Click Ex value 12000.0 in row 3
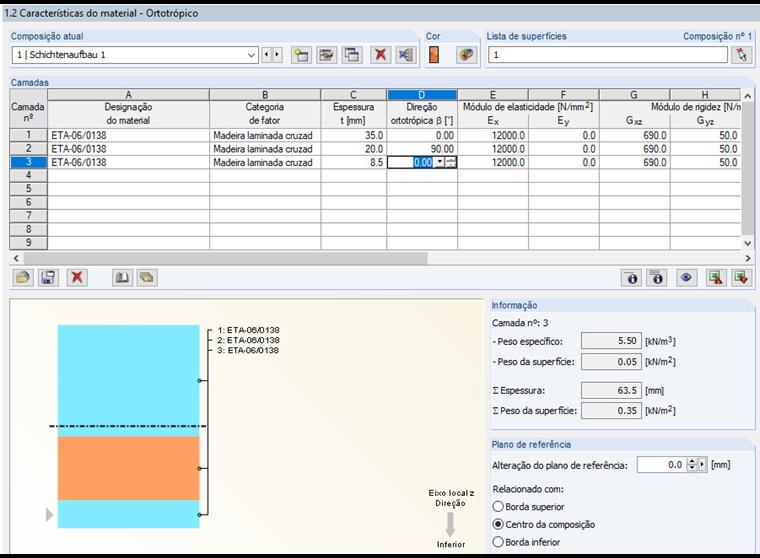The width and height of the screenshot is (760, 558). coord(493,162)
